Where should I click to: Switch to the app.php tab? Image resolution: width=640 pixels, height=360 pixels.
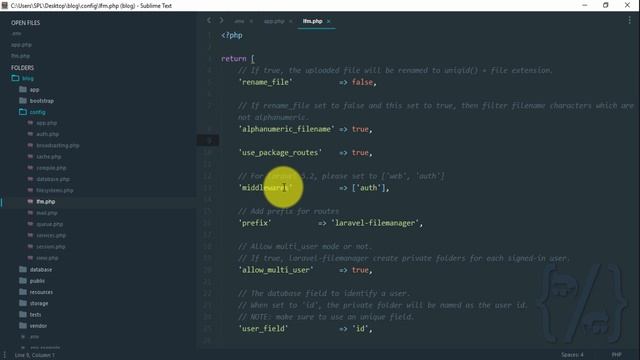tap(274, 21)
